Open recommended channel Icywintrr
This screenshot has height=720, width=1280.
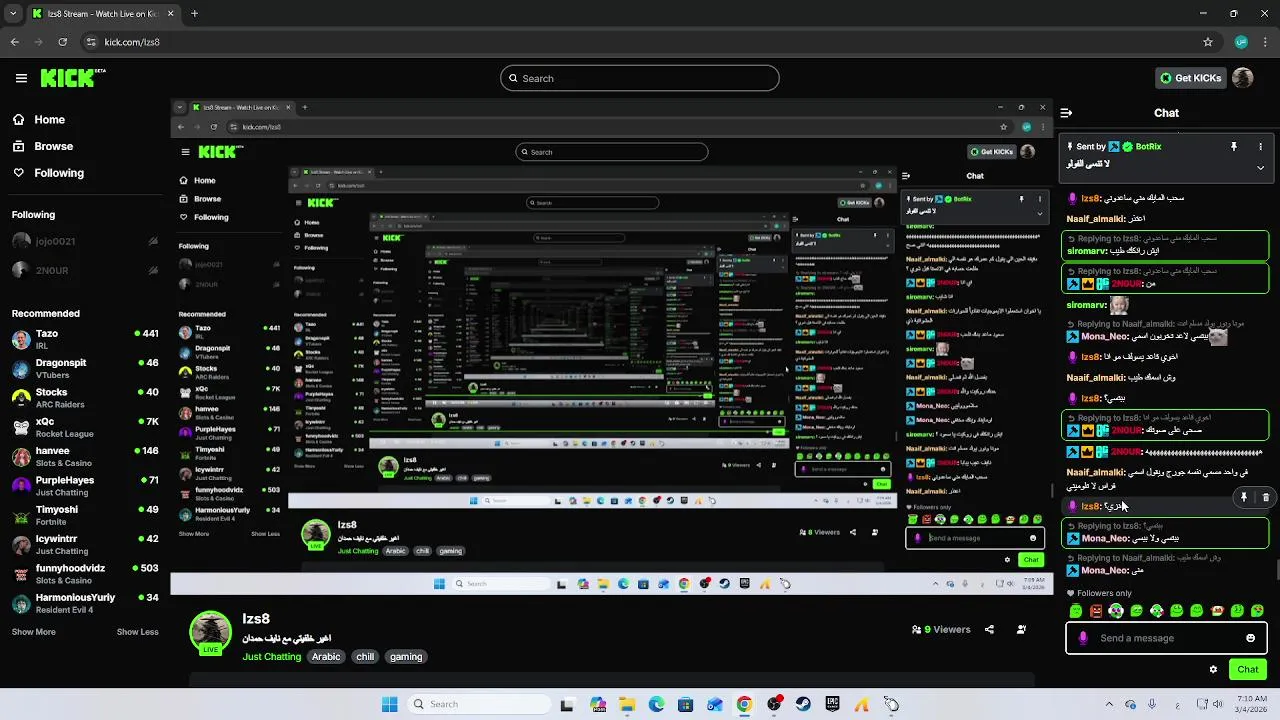(83, 545)
